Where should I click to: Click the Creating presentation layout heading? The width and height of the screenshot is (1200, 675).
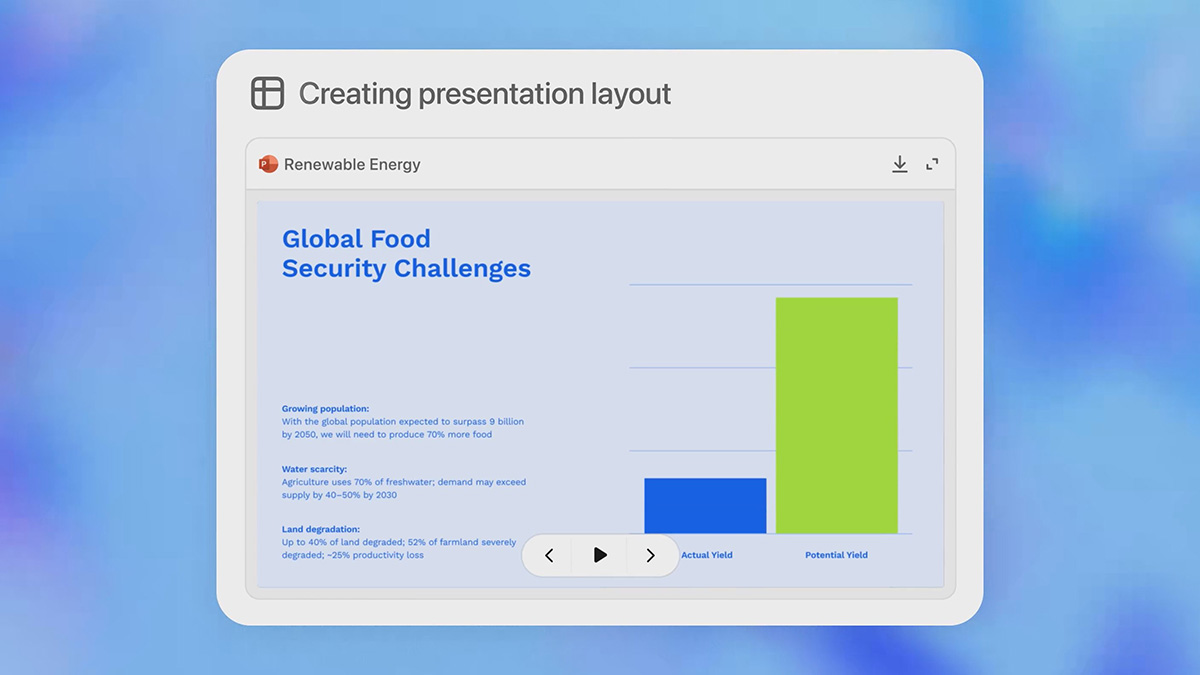point(485,94)
